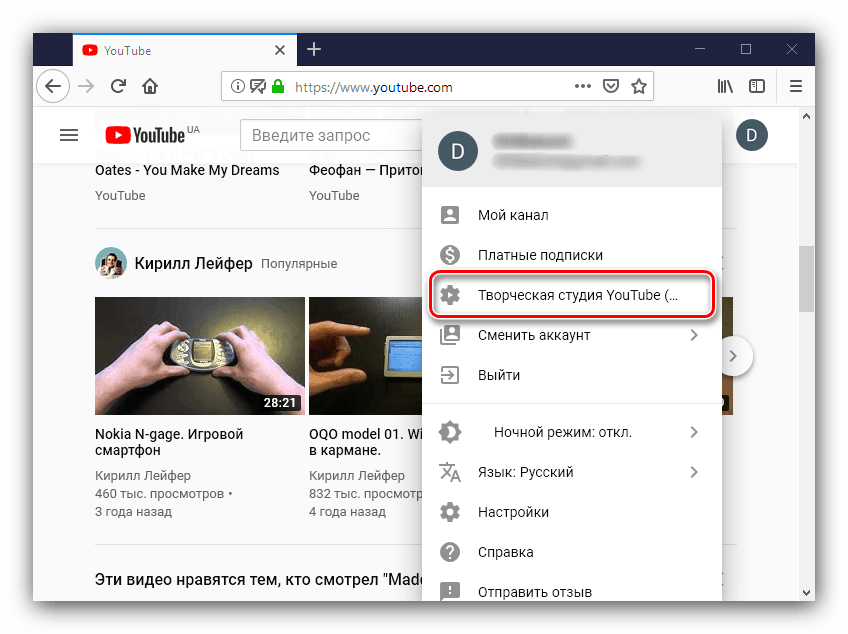Click the green padlock security icon
The height and width of the screenshot is (634, 848).
(x=278, y=86)
